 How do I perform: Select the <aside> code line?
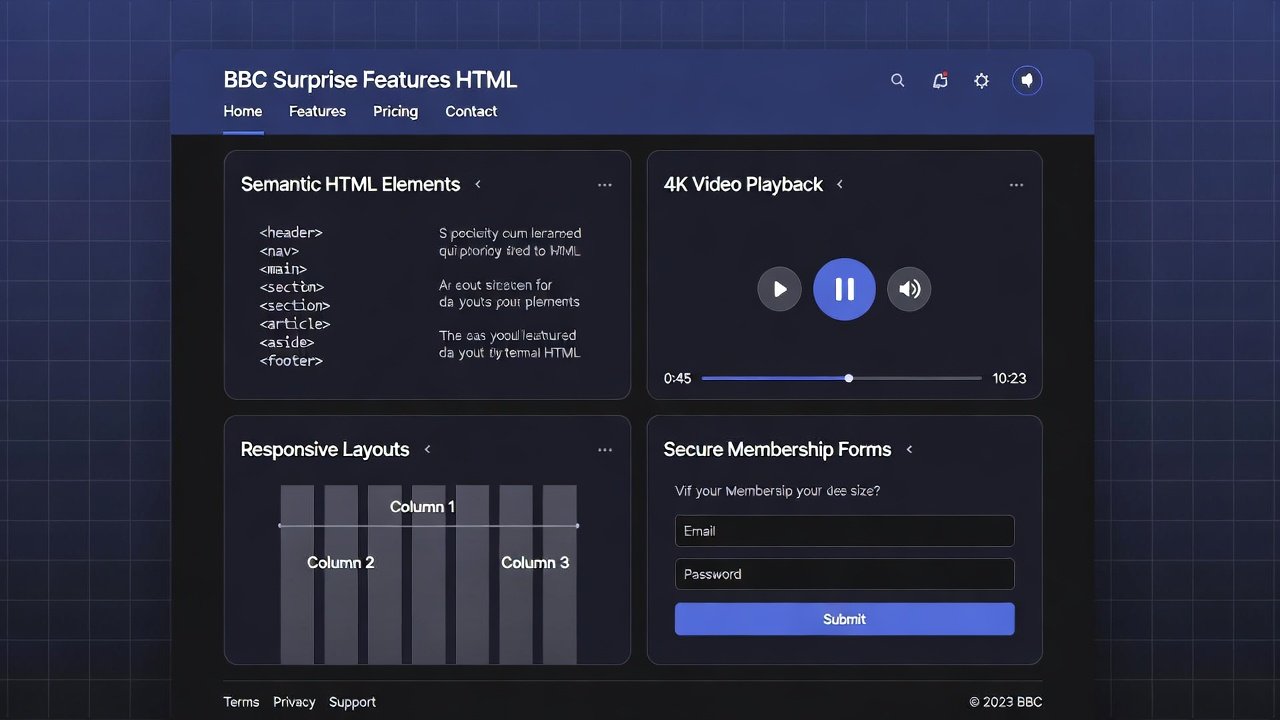coord(287,342)
